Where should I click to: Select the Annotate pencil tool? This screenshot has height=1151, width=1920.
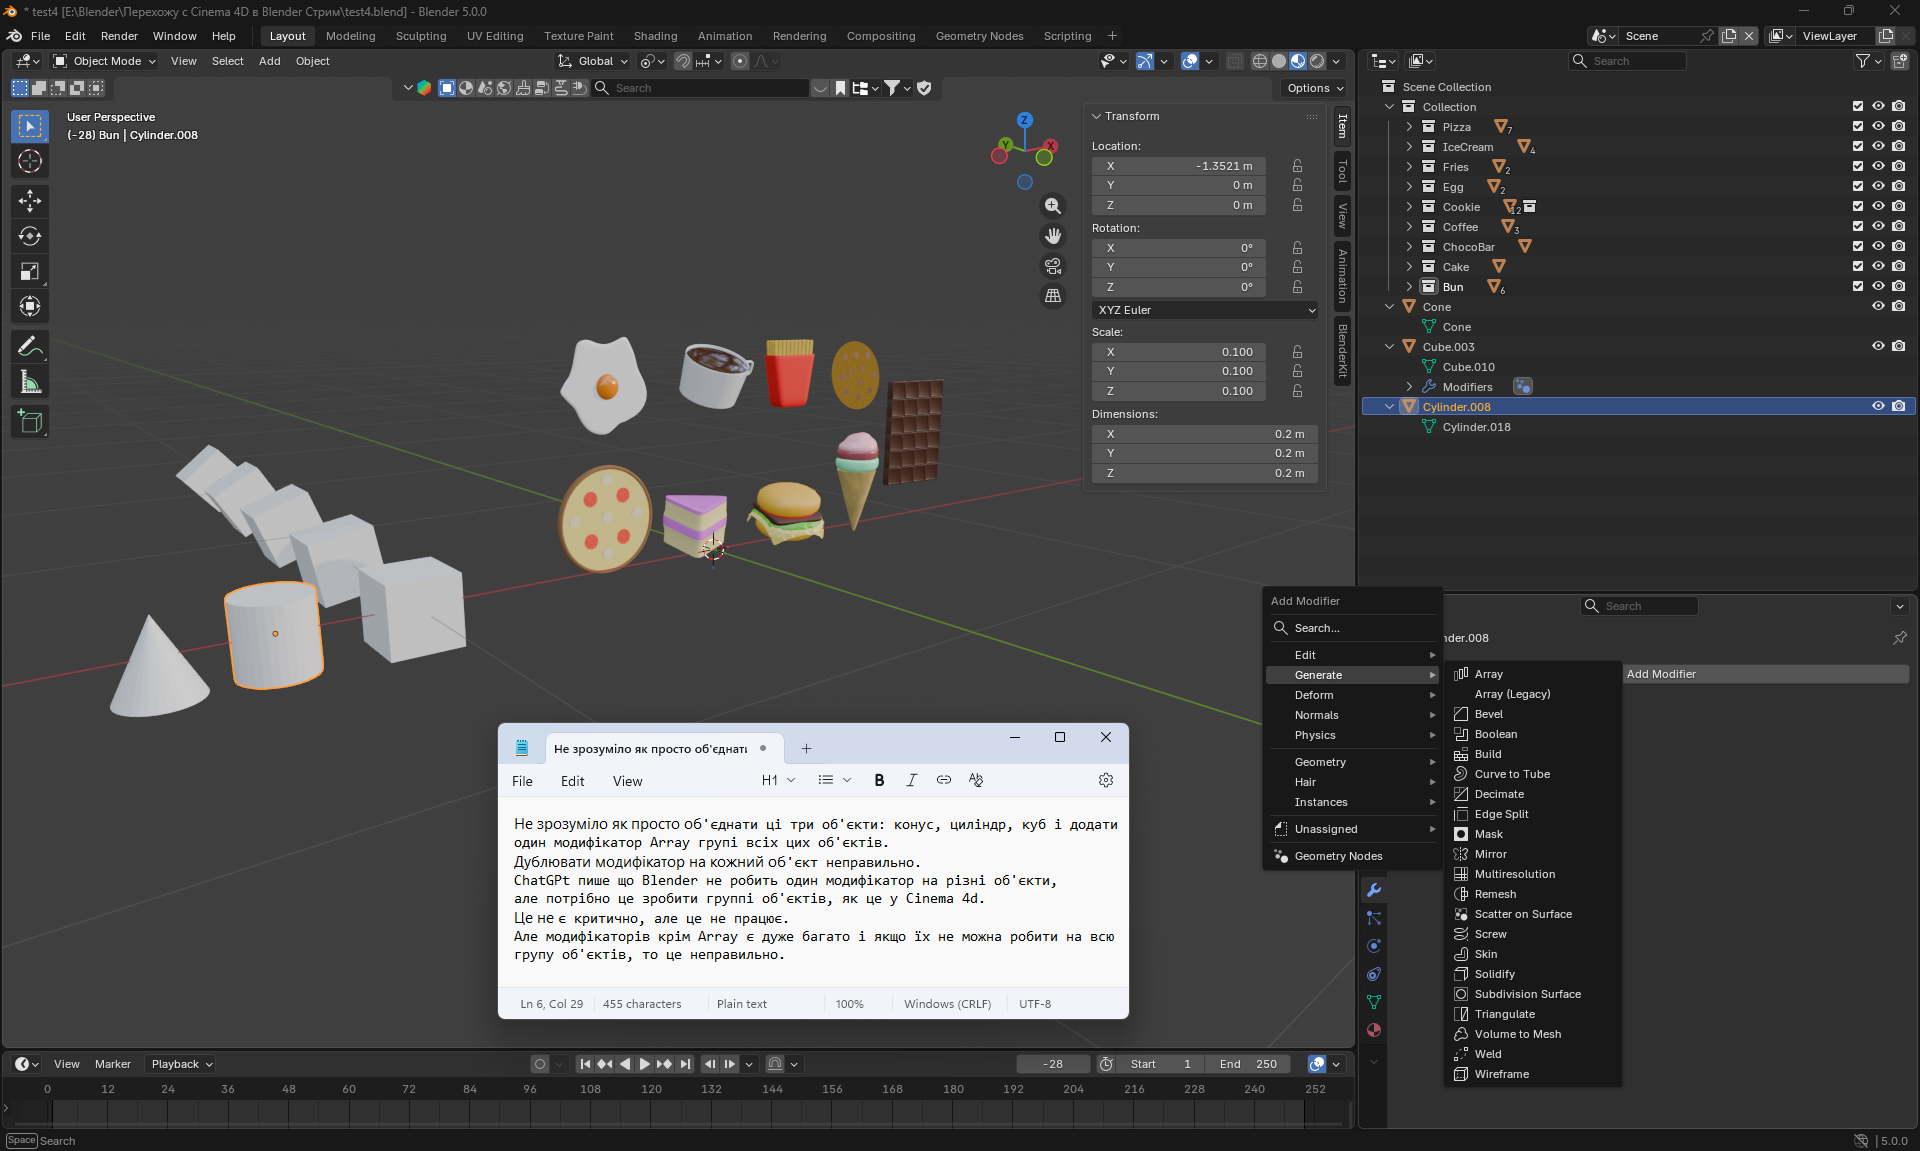30,347
